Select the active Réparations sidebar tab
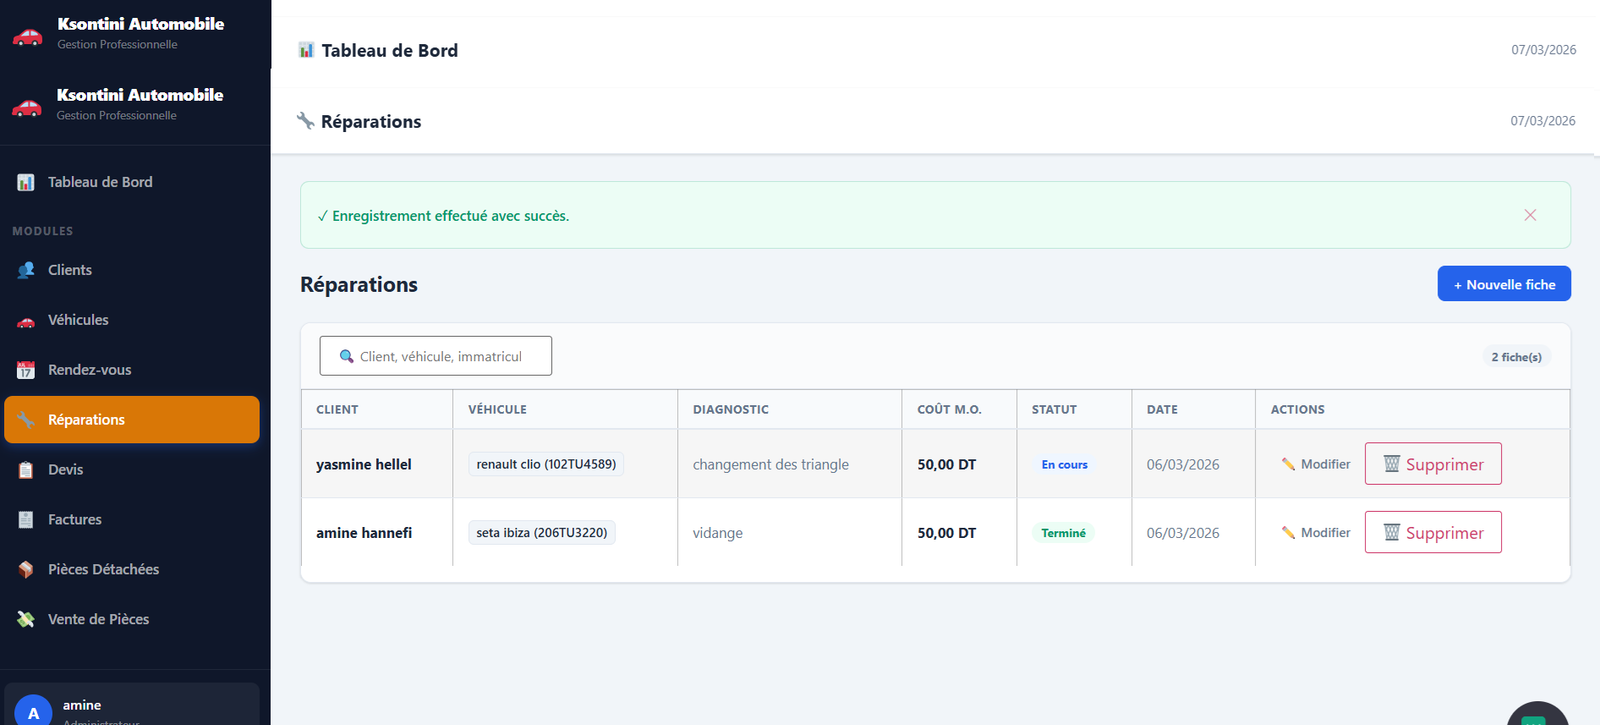The height and width of the screenshot is (725, 1600). click(131, 420)
